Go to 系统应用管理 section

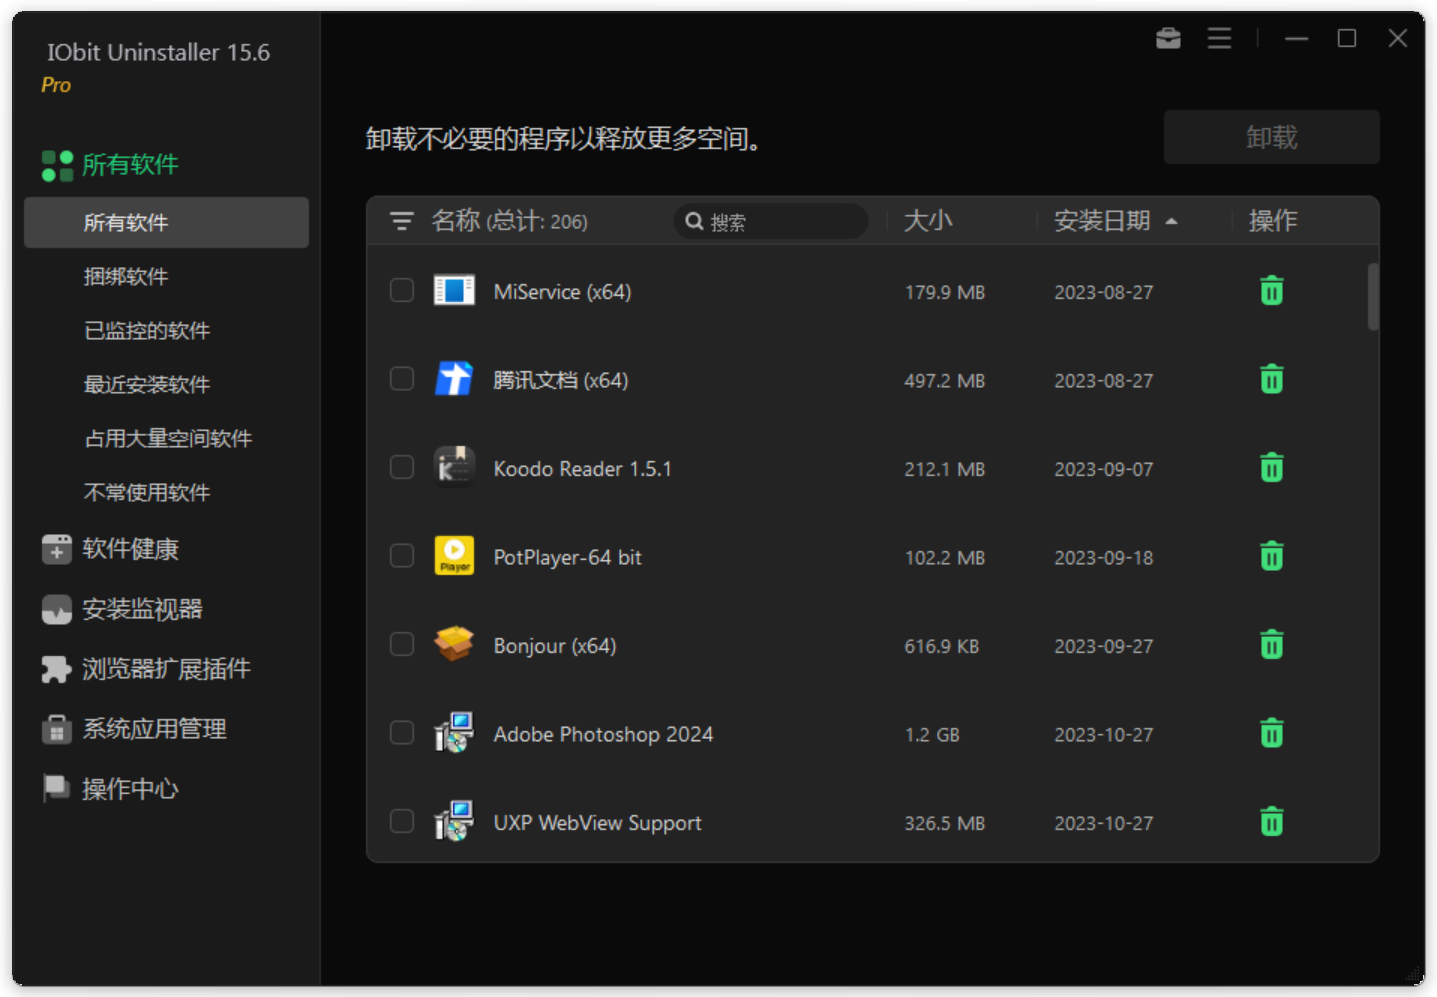154,729
